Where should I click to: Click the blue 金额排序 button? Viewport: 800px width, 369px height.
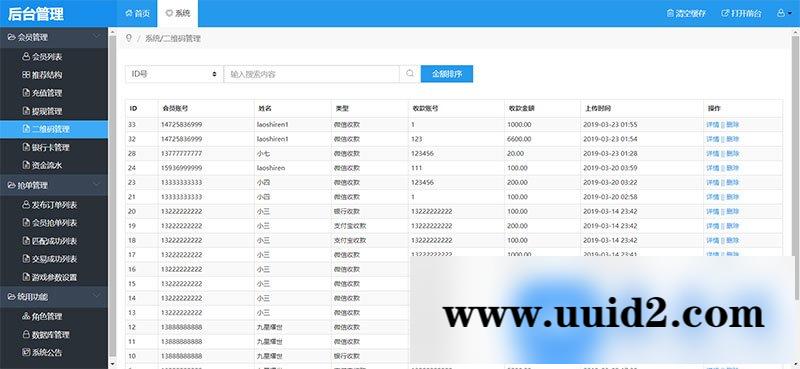point(447,73)
